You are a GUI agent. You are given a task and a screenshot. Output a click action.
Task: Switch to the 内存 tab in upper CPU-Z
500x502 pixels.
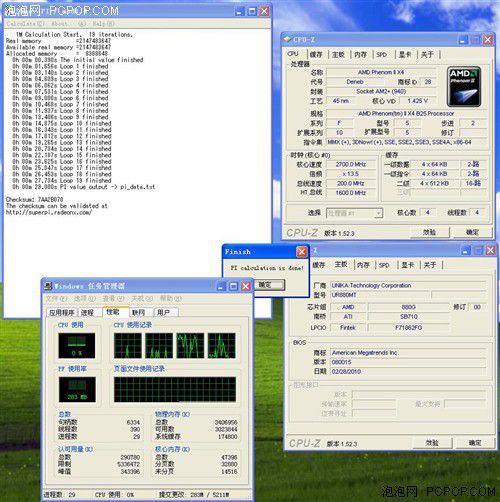(361, 55)
